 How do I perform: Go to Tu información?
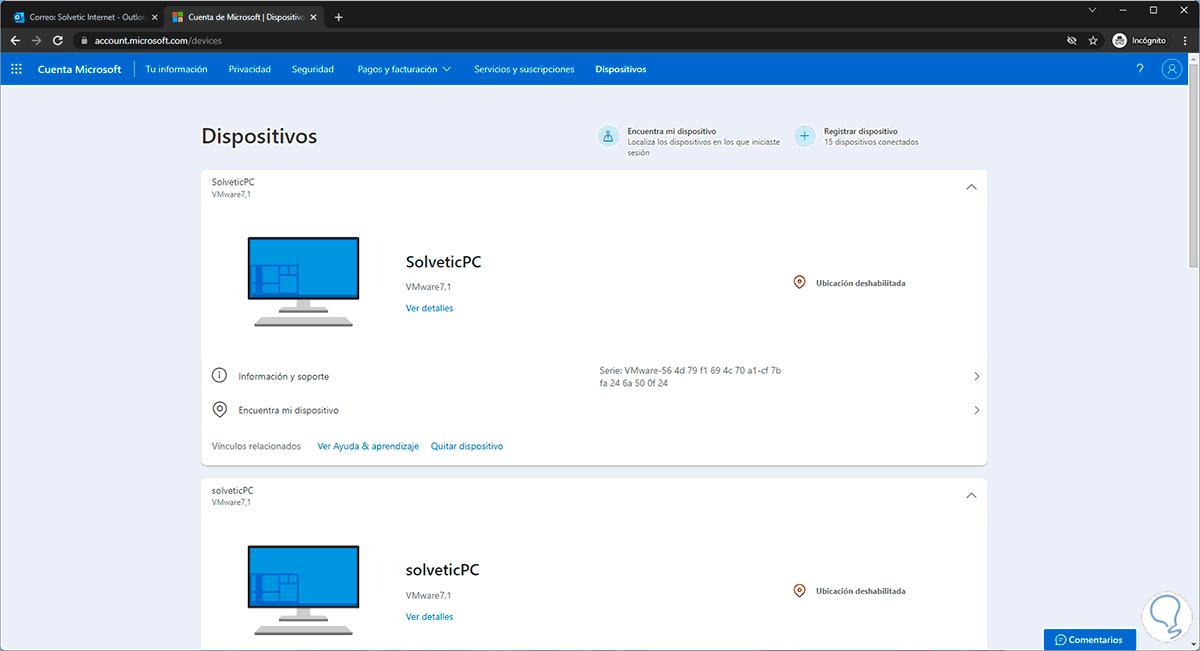(176, 69)
